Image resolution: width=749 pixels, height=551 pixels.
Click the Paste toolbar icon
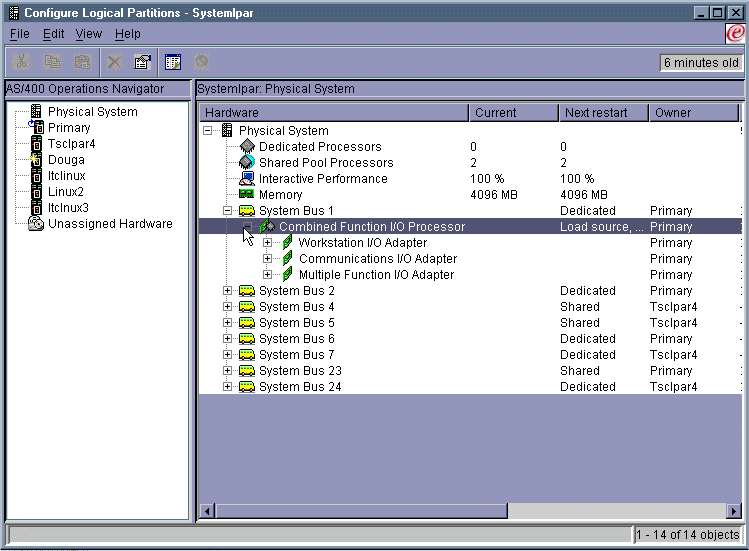click(82, 62)
